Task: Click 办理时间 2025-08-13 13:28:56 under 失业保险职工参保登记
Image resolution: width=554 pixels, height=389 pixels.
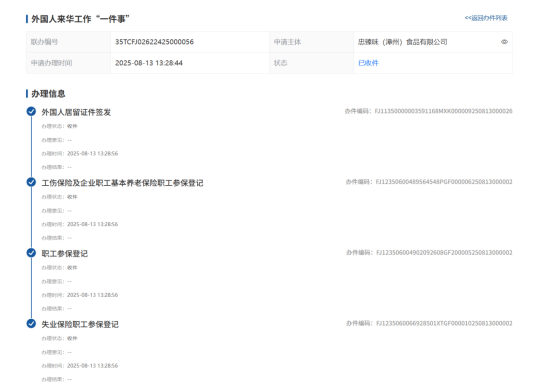Action: click(80, 365)
